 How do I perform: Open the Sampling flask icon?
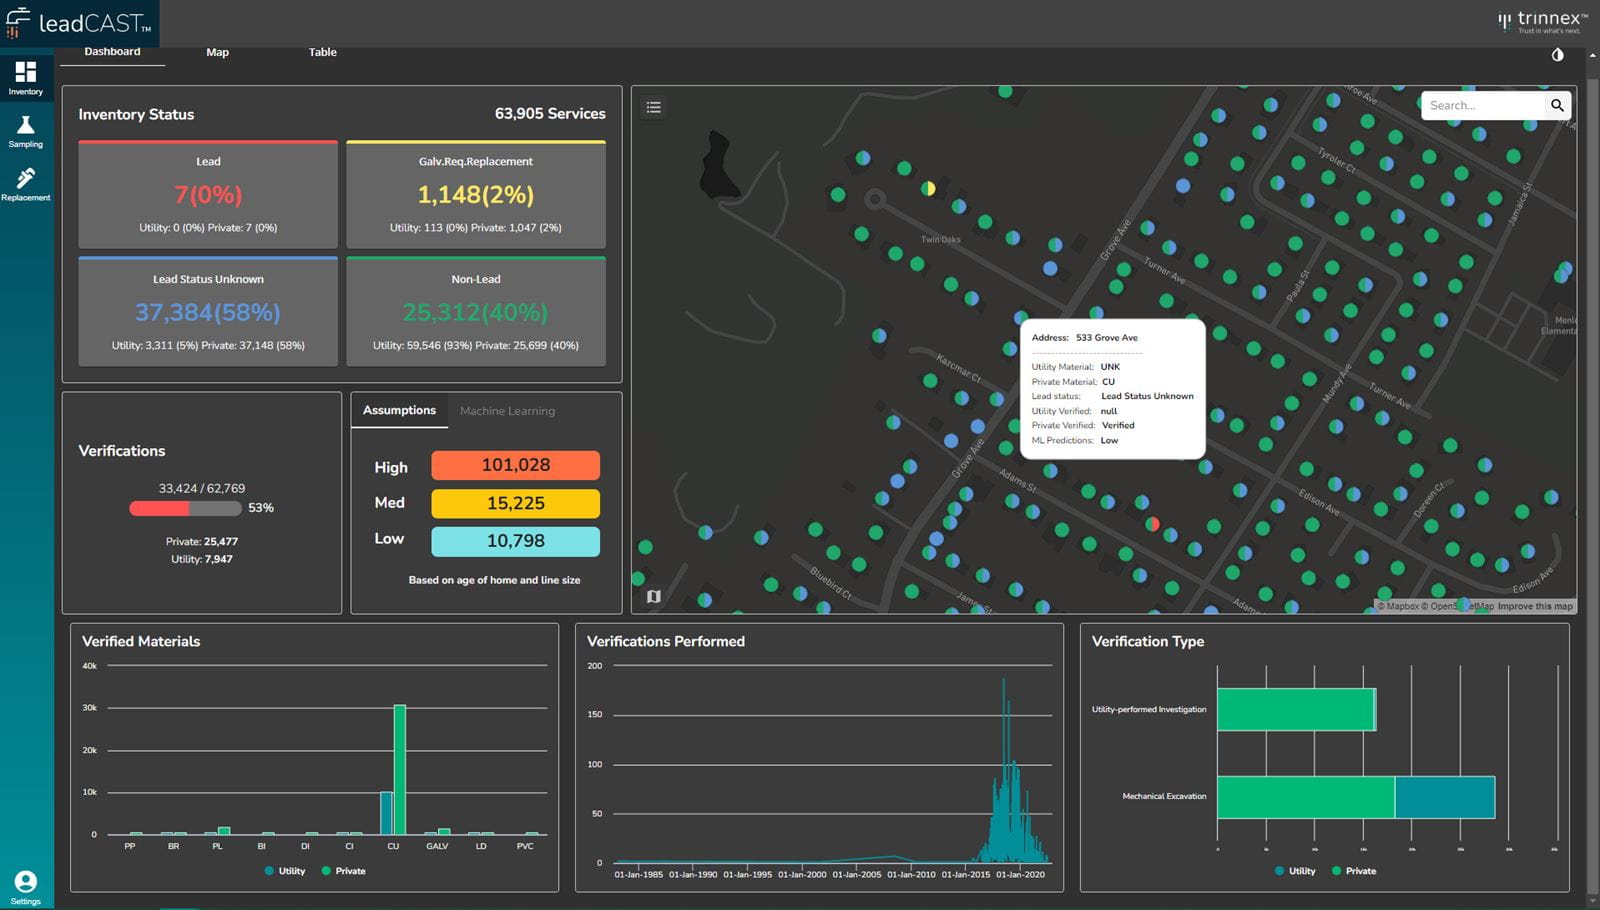point(26,125)
